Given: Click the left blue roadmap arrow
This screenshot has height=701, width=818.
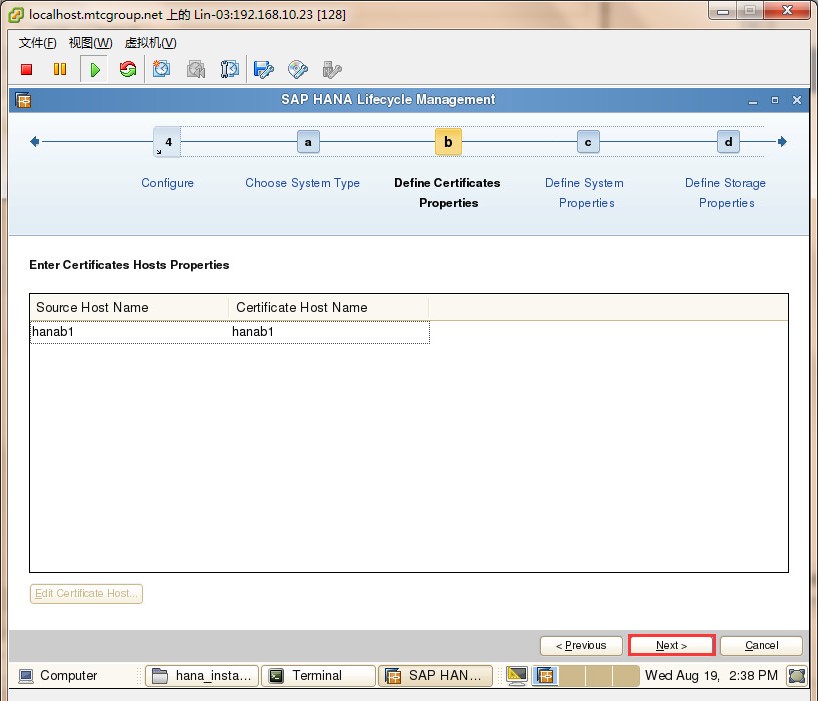Looking at the screenshot, I should [34, 141].
